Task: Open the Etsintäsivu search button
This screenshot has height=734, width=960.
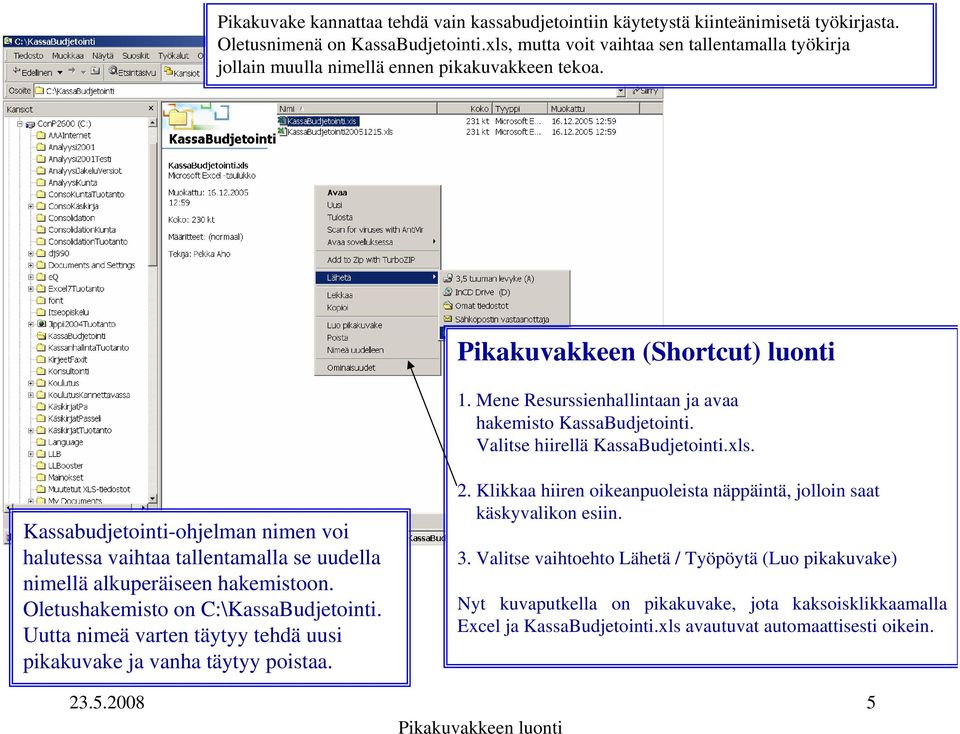Action: [132, 72]
